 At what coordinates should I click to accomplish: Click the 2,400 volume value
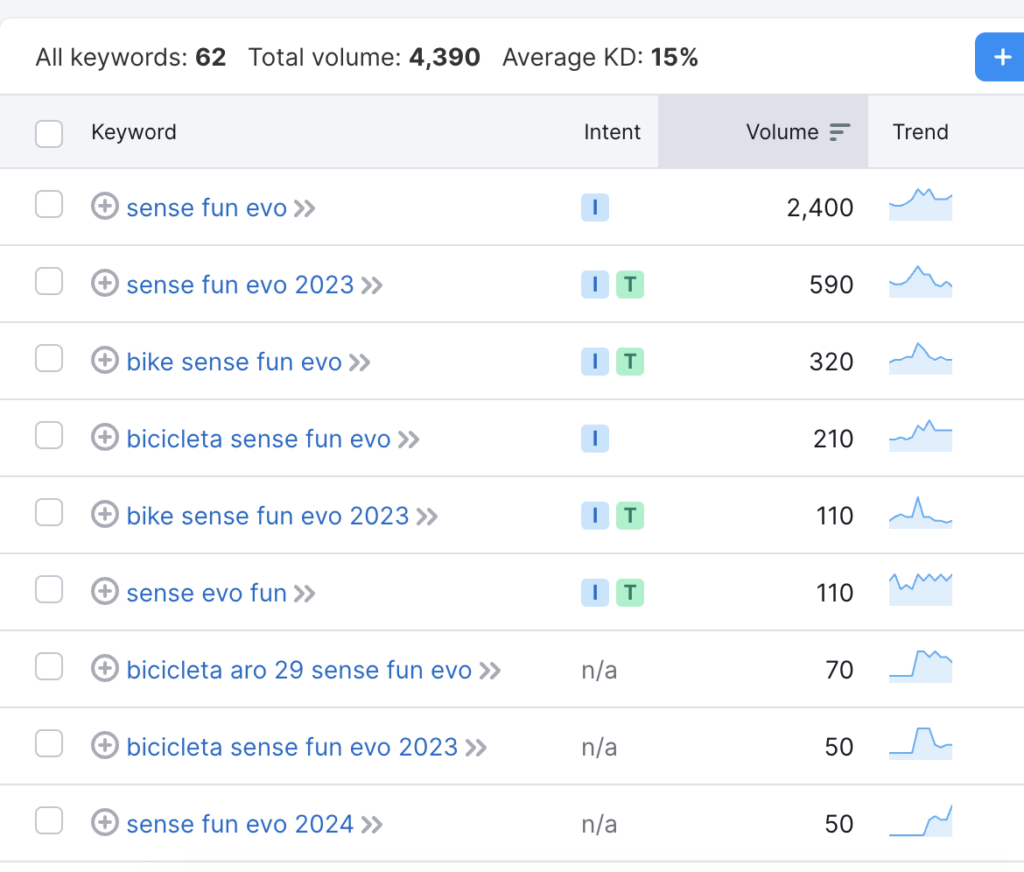820,208
